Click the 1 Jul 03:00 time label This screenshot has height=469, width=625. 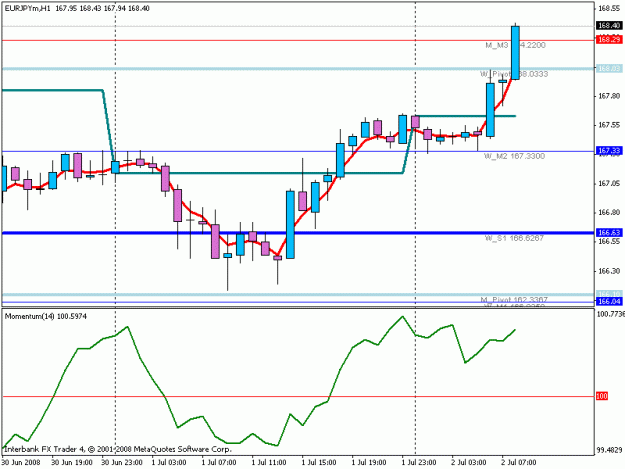point(169,463)
